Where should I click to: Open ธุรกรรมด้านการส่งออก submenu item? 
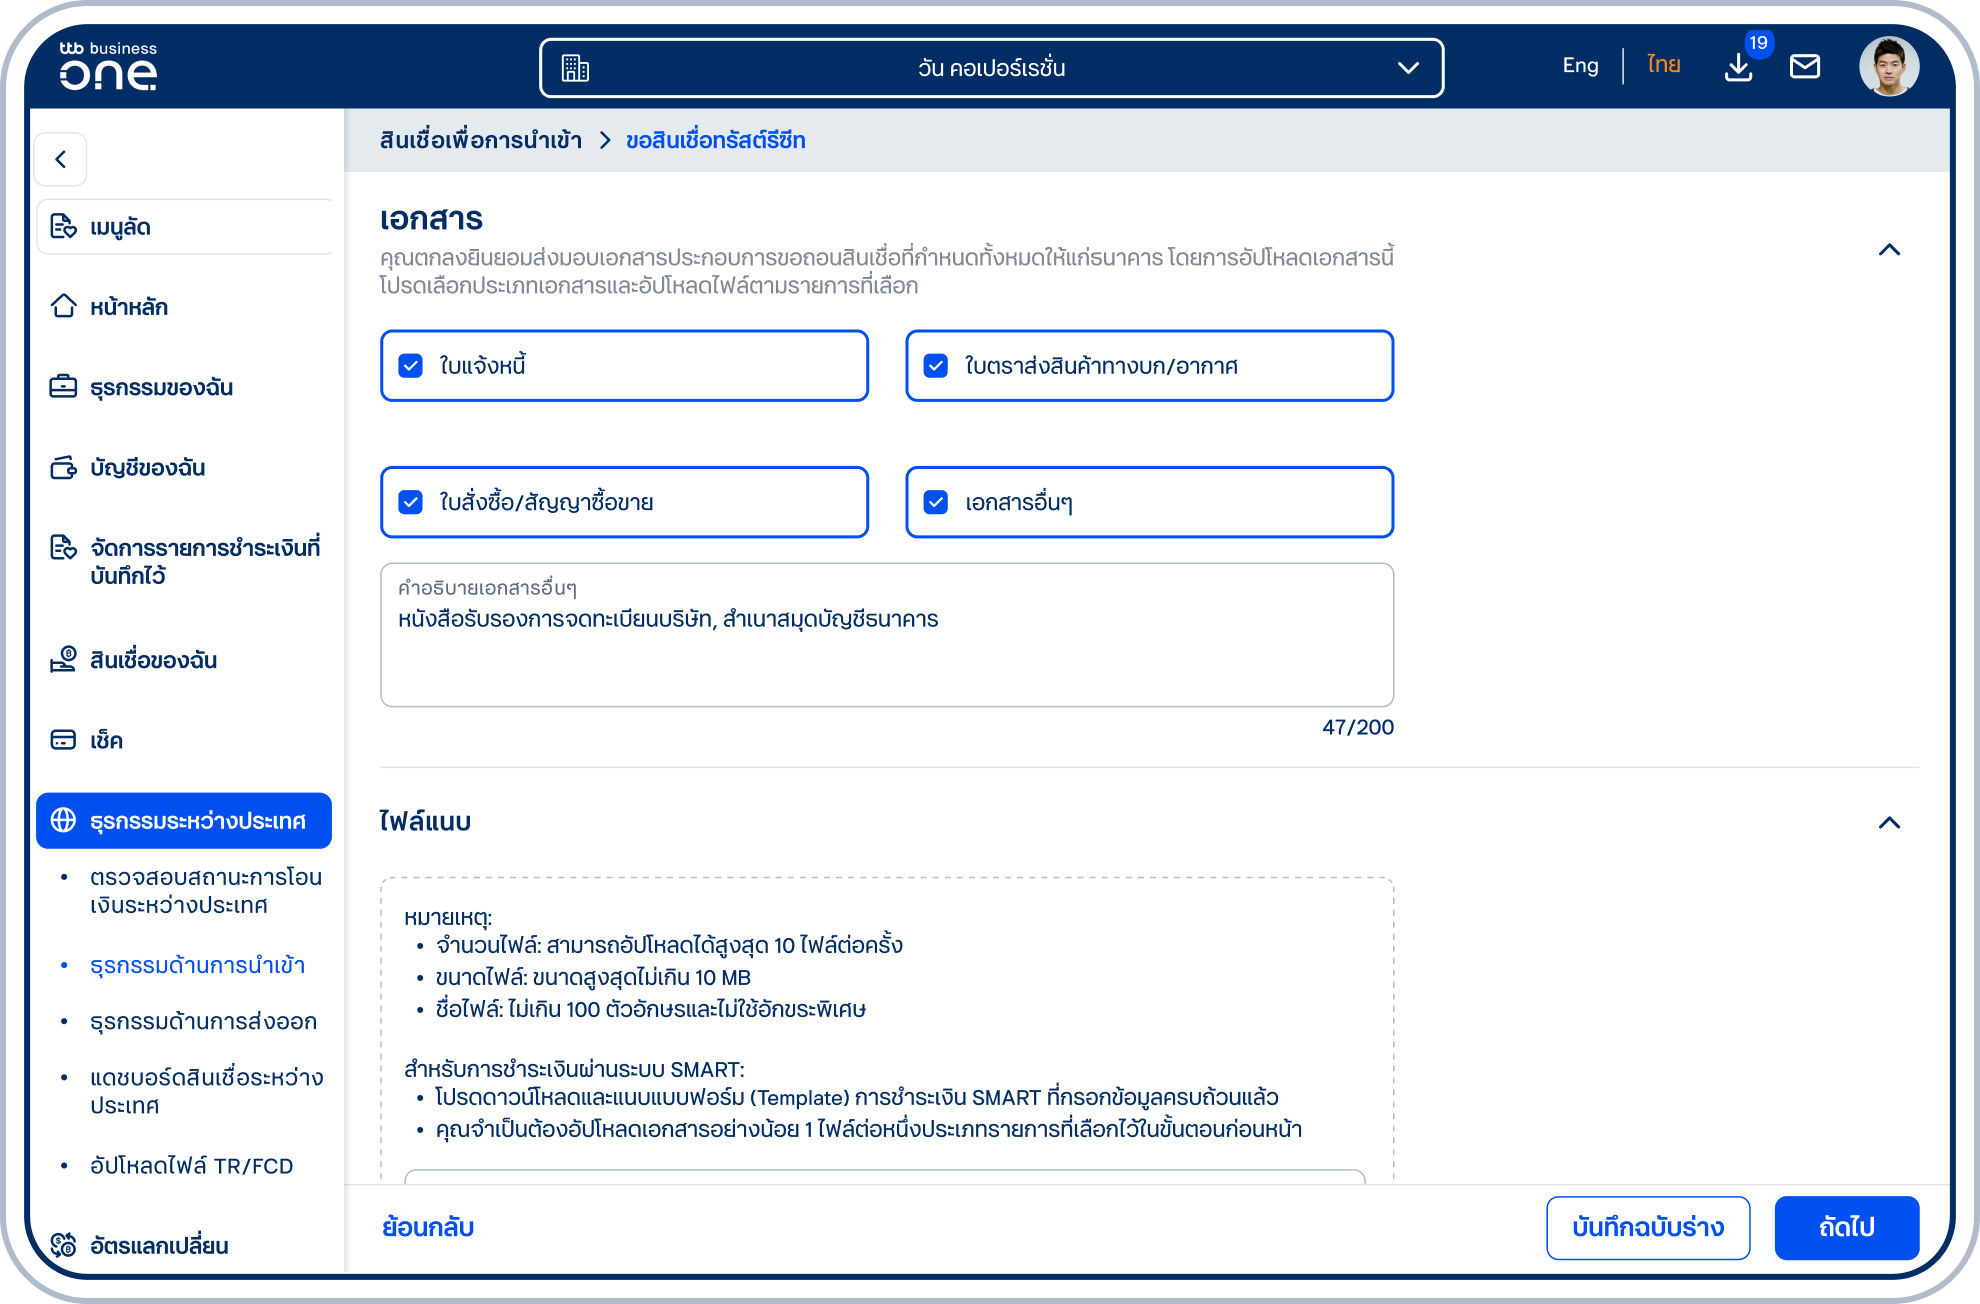point(203,1021)
